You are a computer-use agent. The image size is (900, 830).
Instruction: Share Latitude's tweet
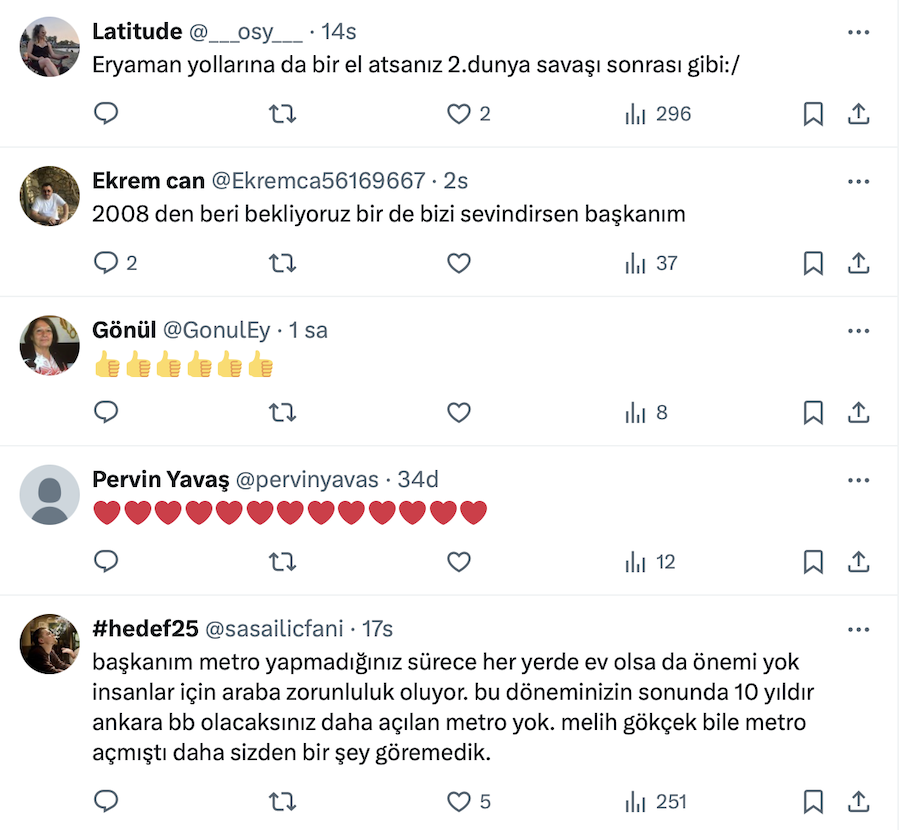tap(858, 114)
